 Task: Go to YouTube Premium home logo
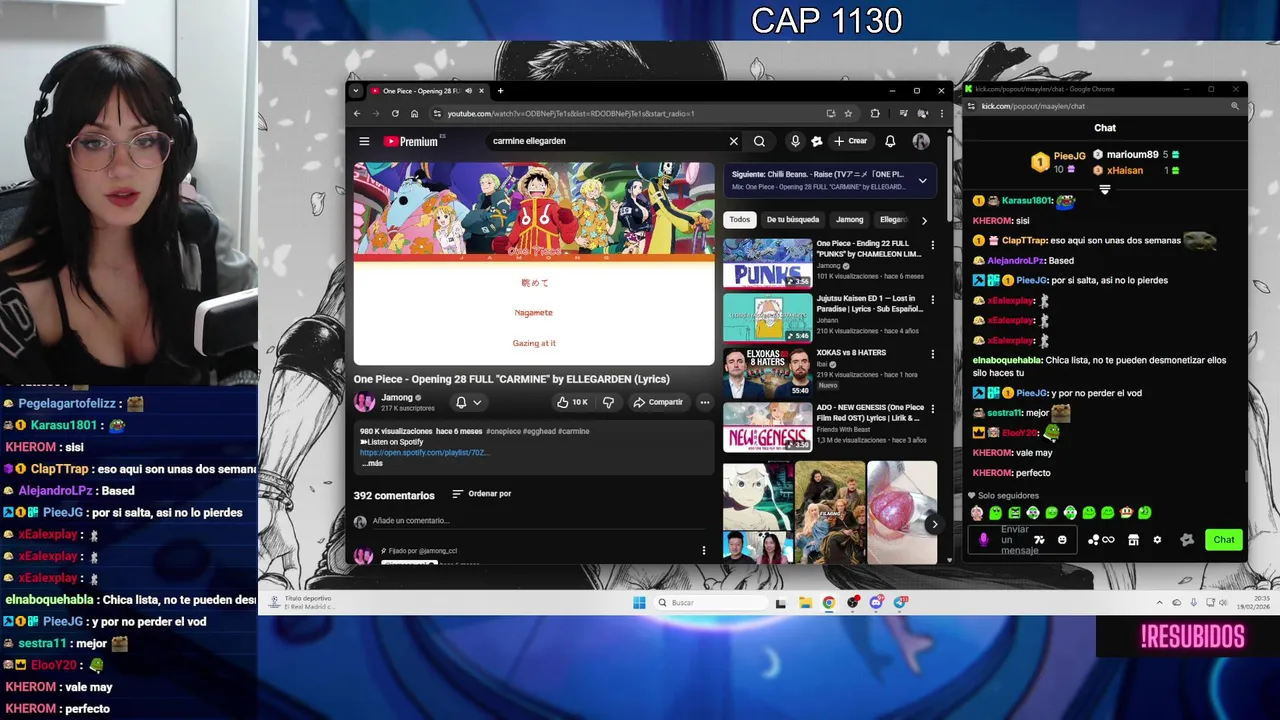click(x=411, y=141)
